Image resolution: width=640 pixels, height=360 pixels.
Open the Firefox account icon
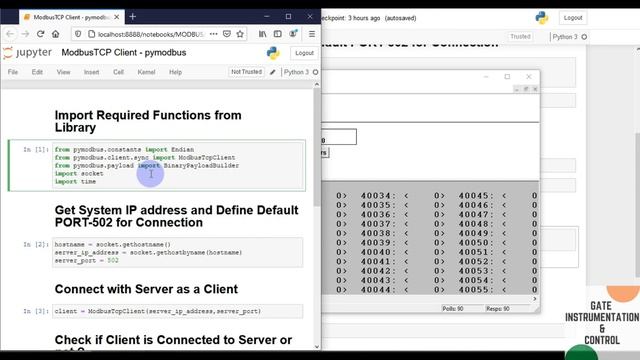(293, 33)
